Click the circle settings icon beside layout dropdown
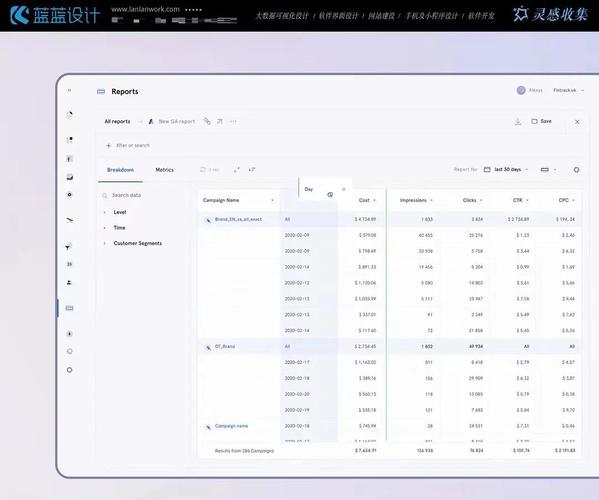This screenshot has height=500, width=599. [576, 170]
